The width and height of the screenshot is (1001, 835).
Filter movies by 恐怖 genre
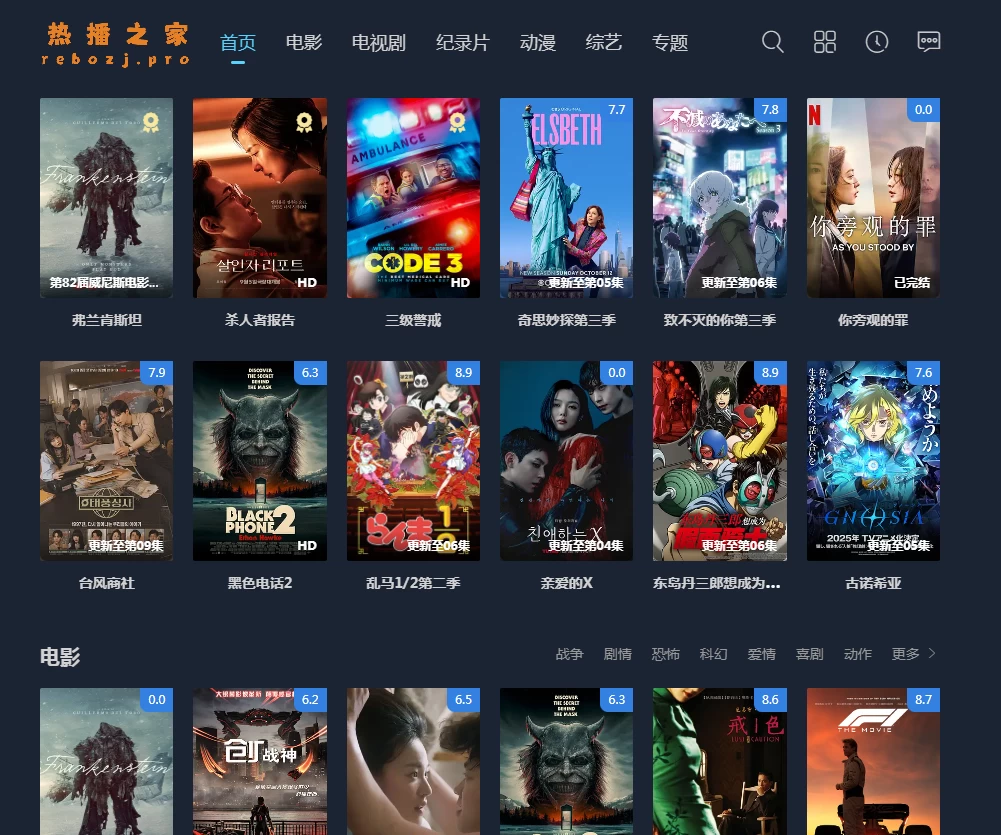665,654
